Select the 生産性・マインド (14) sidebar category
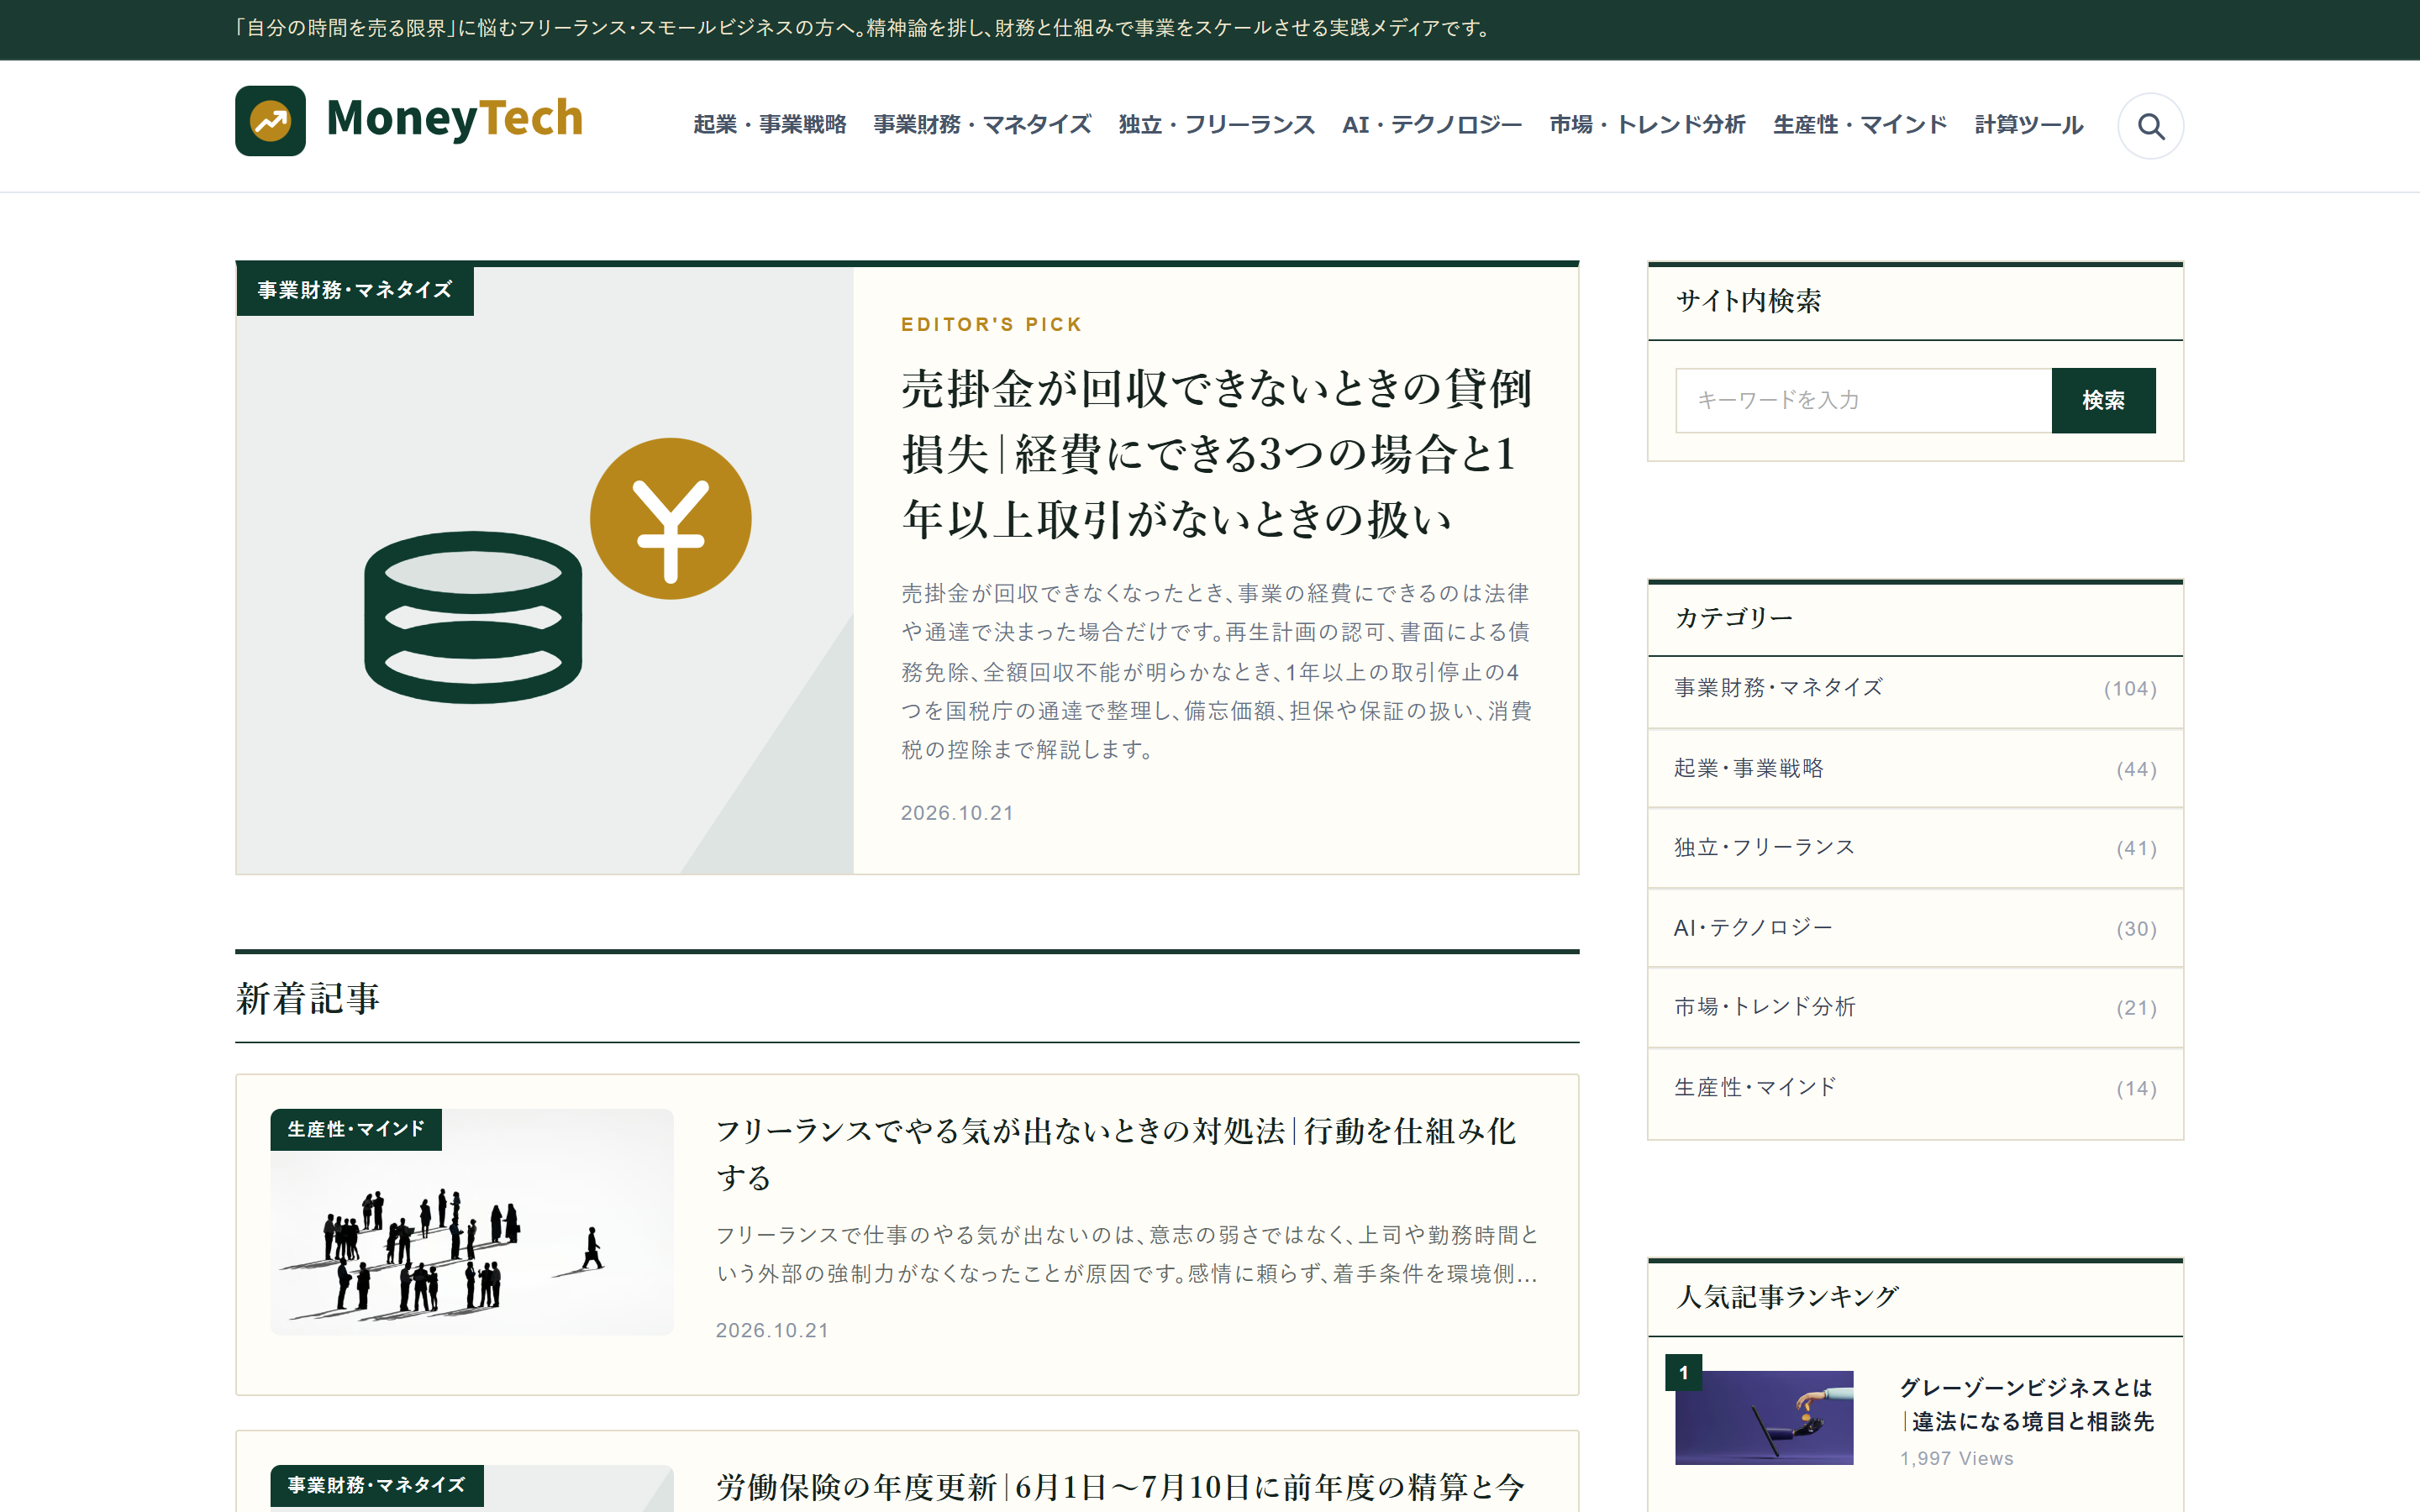 [x=1915, y=1088]
